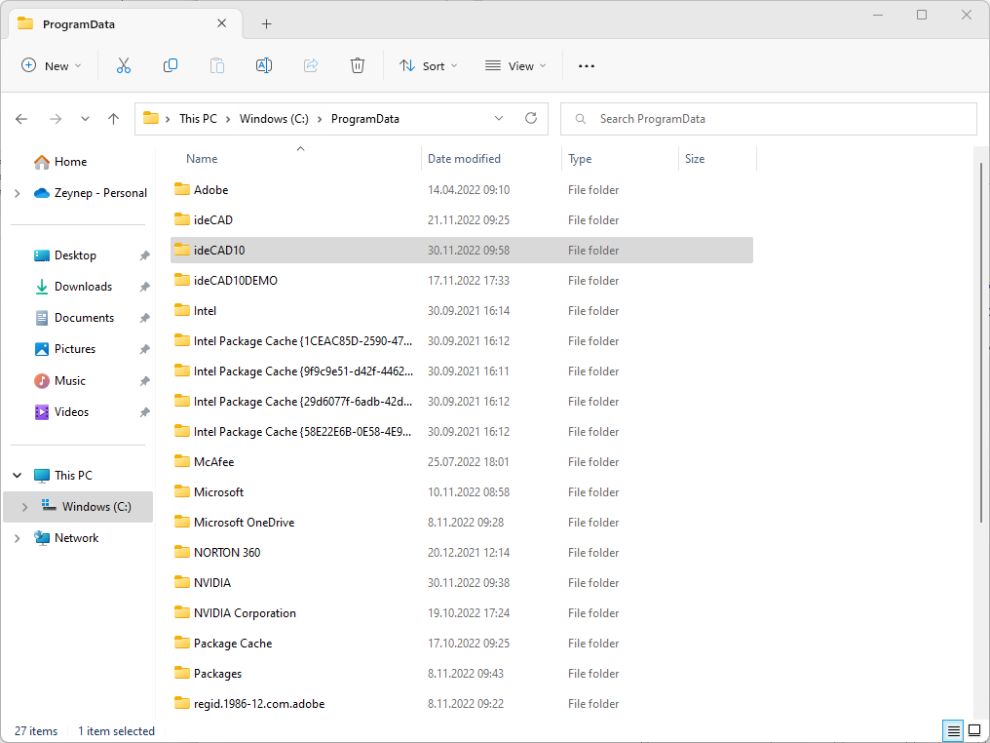Expand the Network tree node
The height and width of the screenshot is (743, 990).
(x=17, y=538)
